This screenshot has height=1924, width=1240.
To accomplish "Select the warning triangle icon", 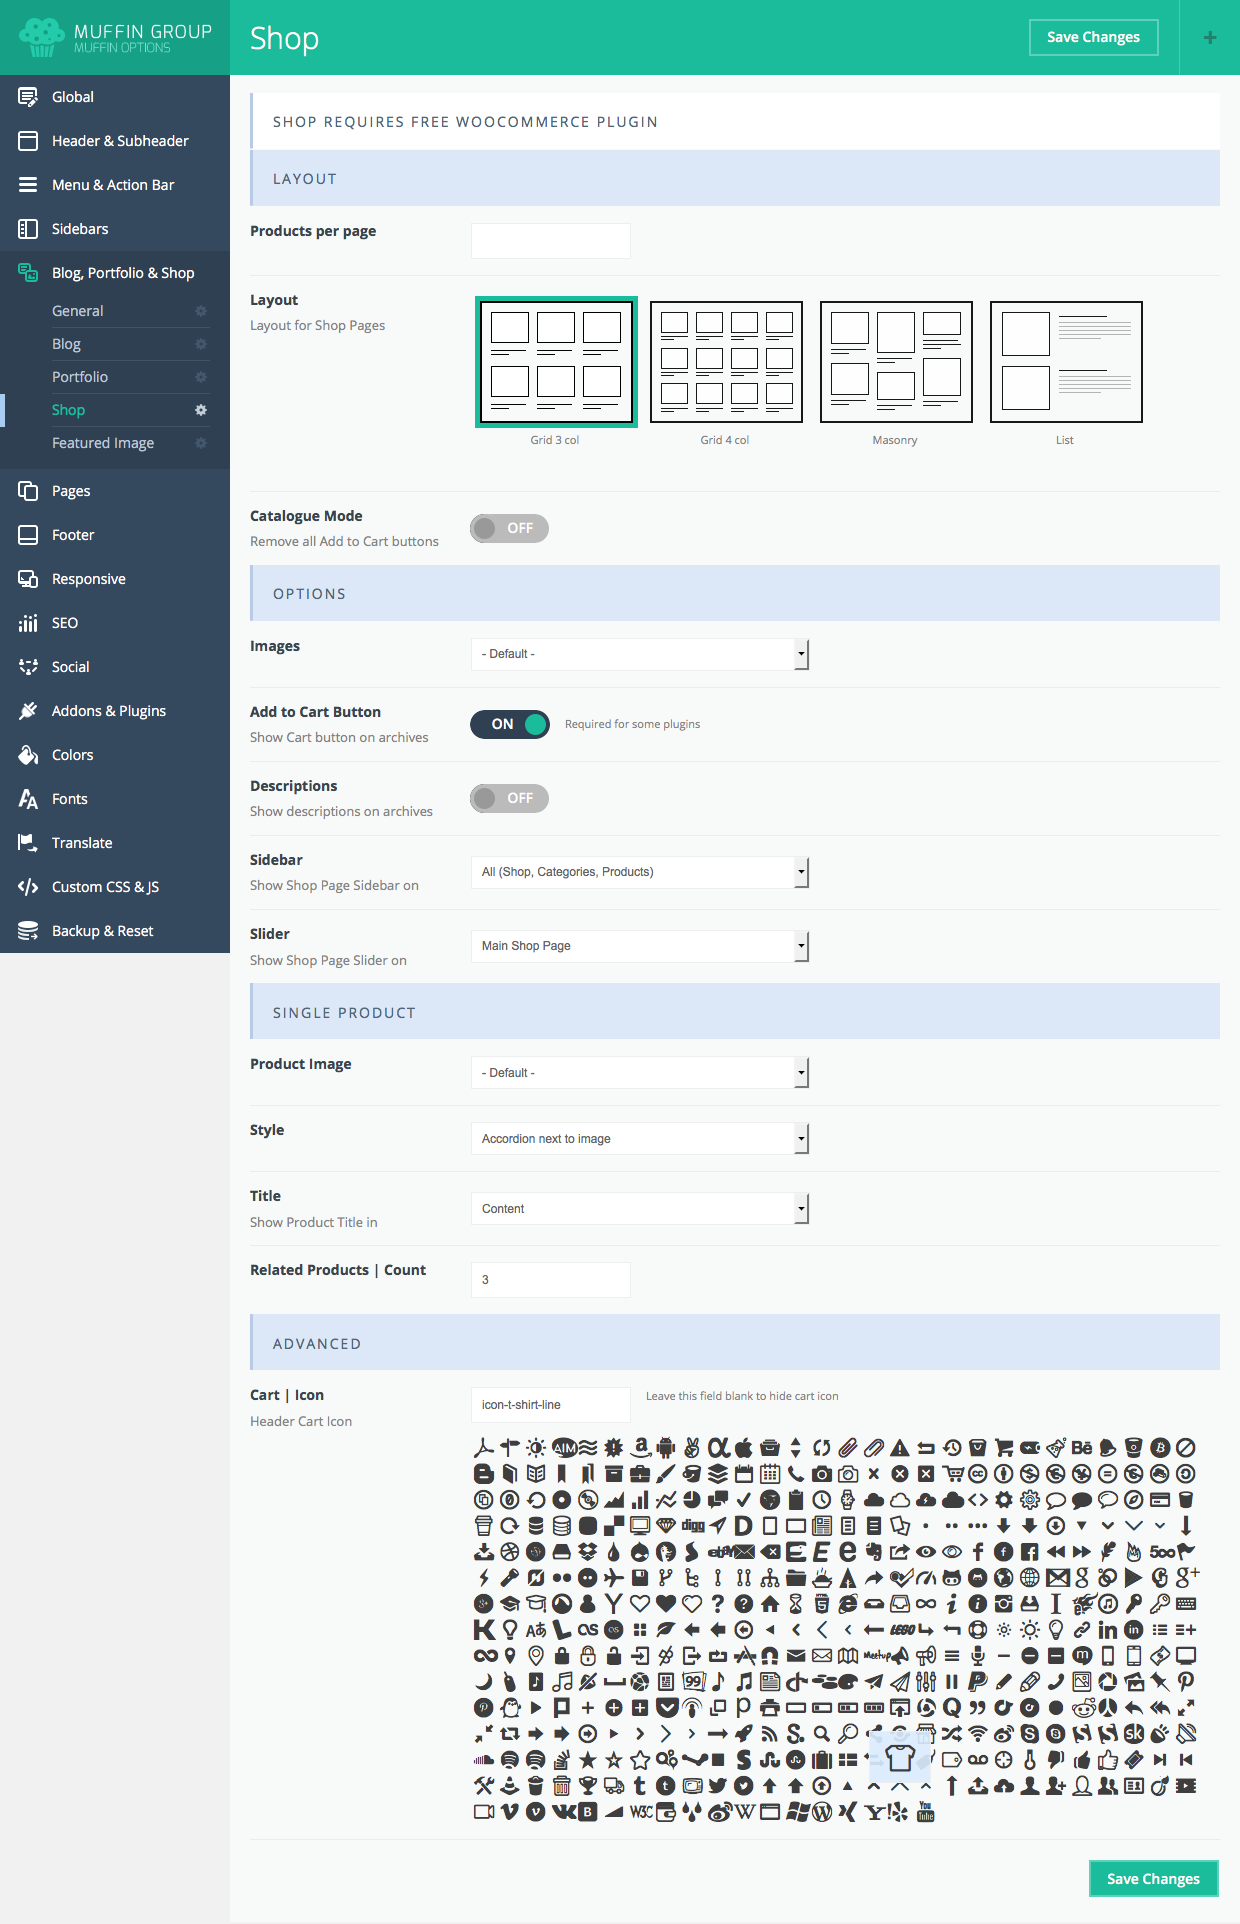I will pos(900,1448).
